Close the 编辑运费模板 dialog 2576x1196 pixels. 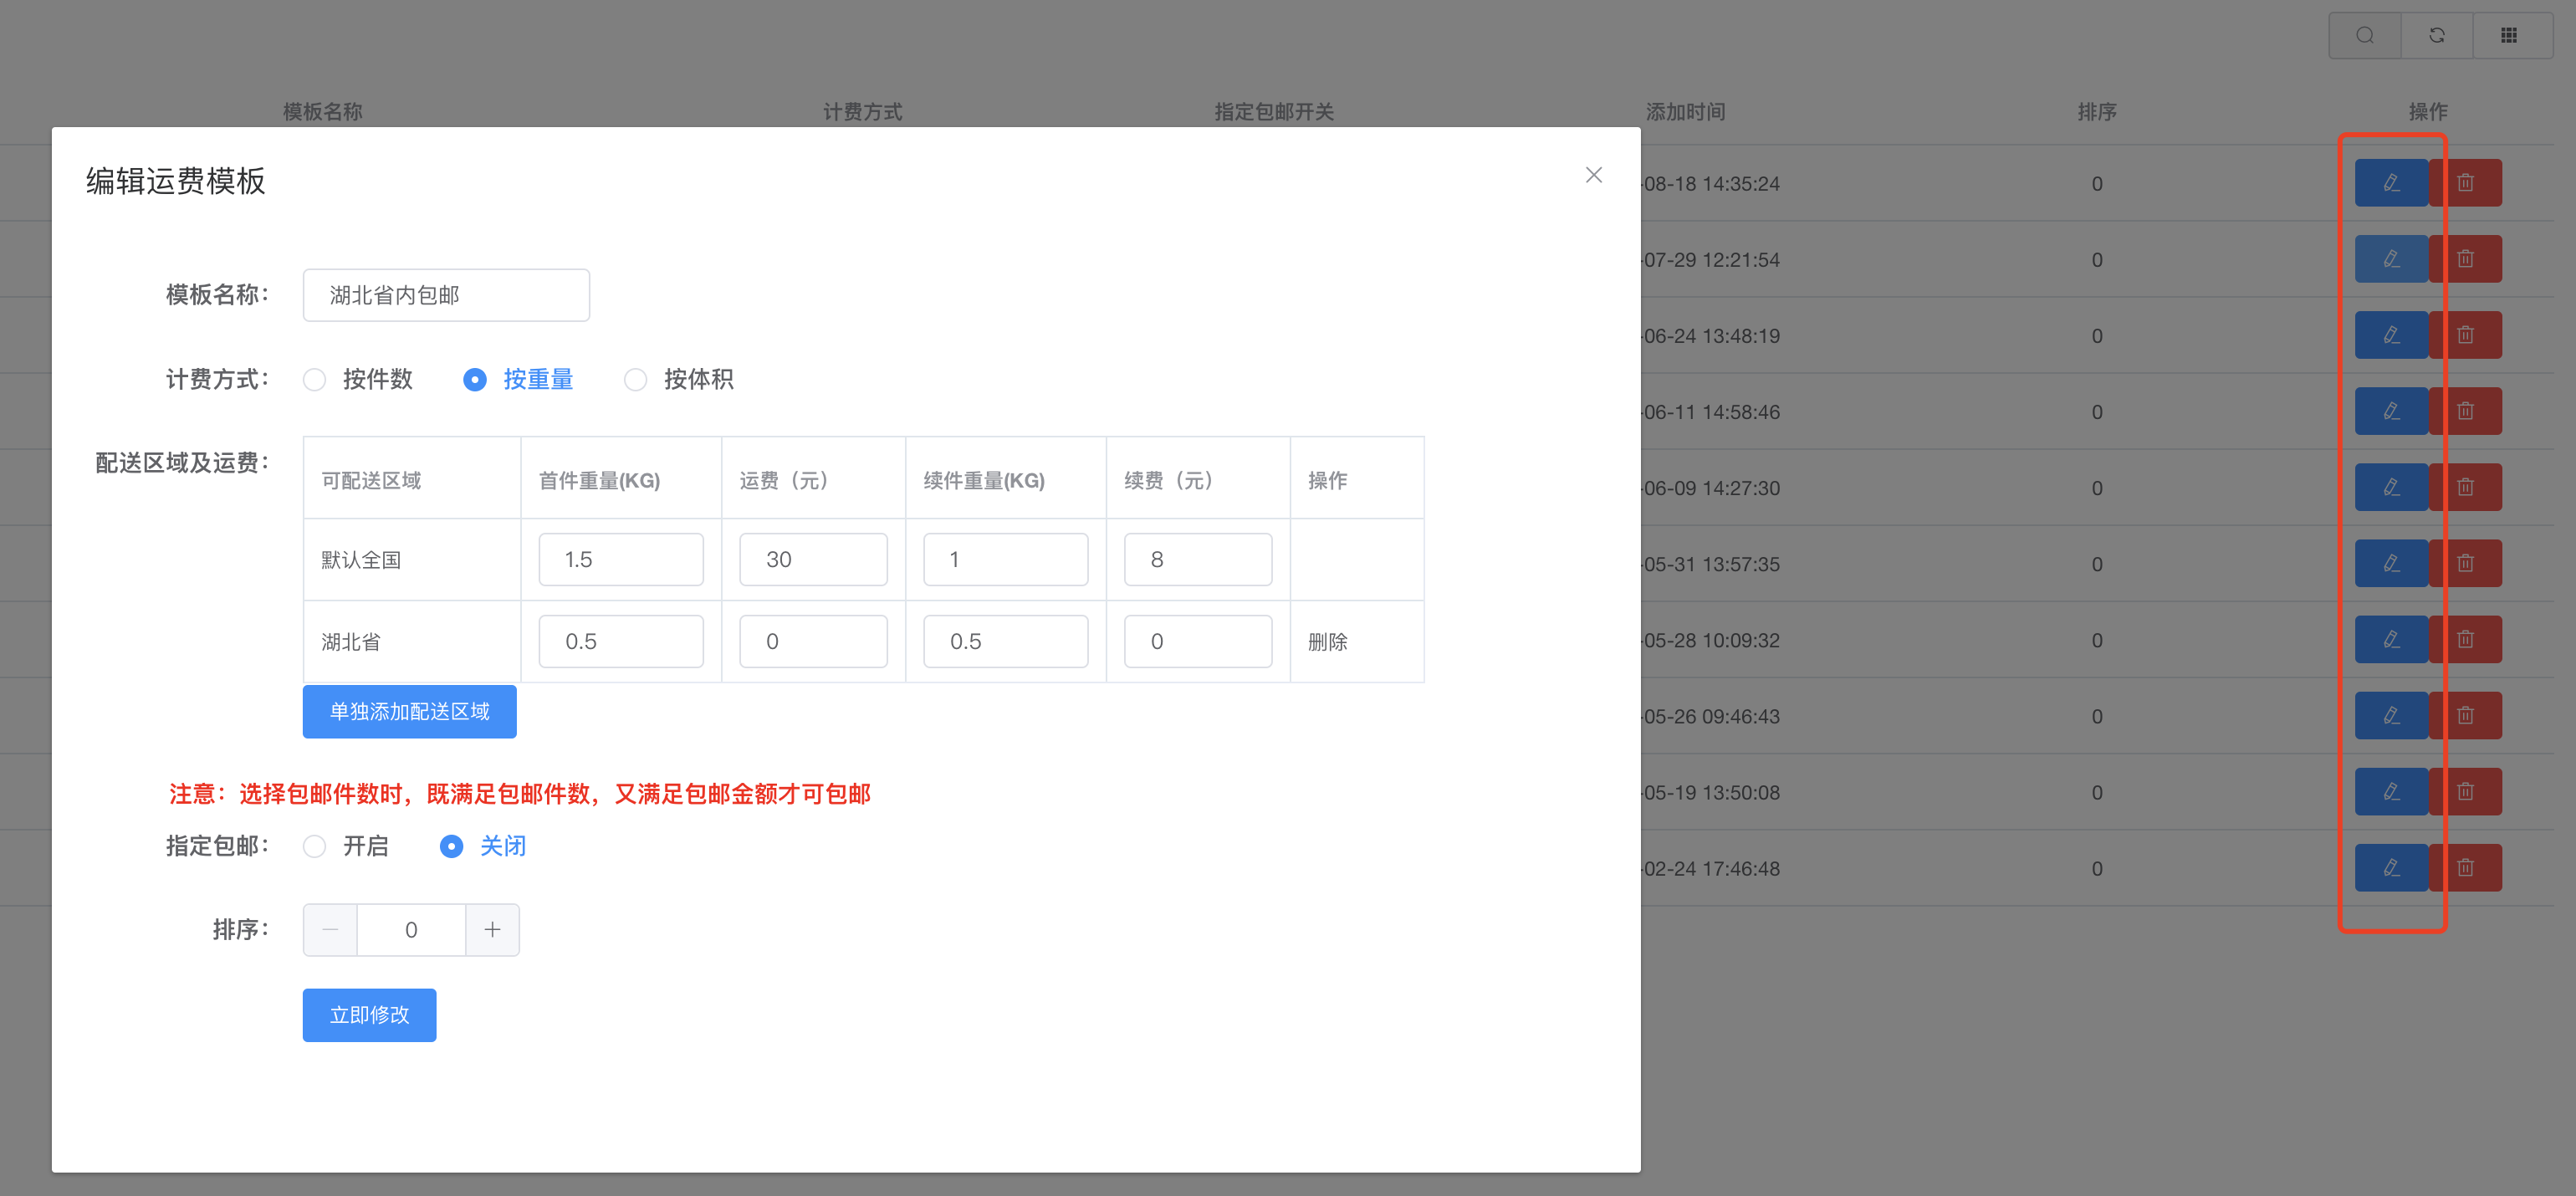1593,175
